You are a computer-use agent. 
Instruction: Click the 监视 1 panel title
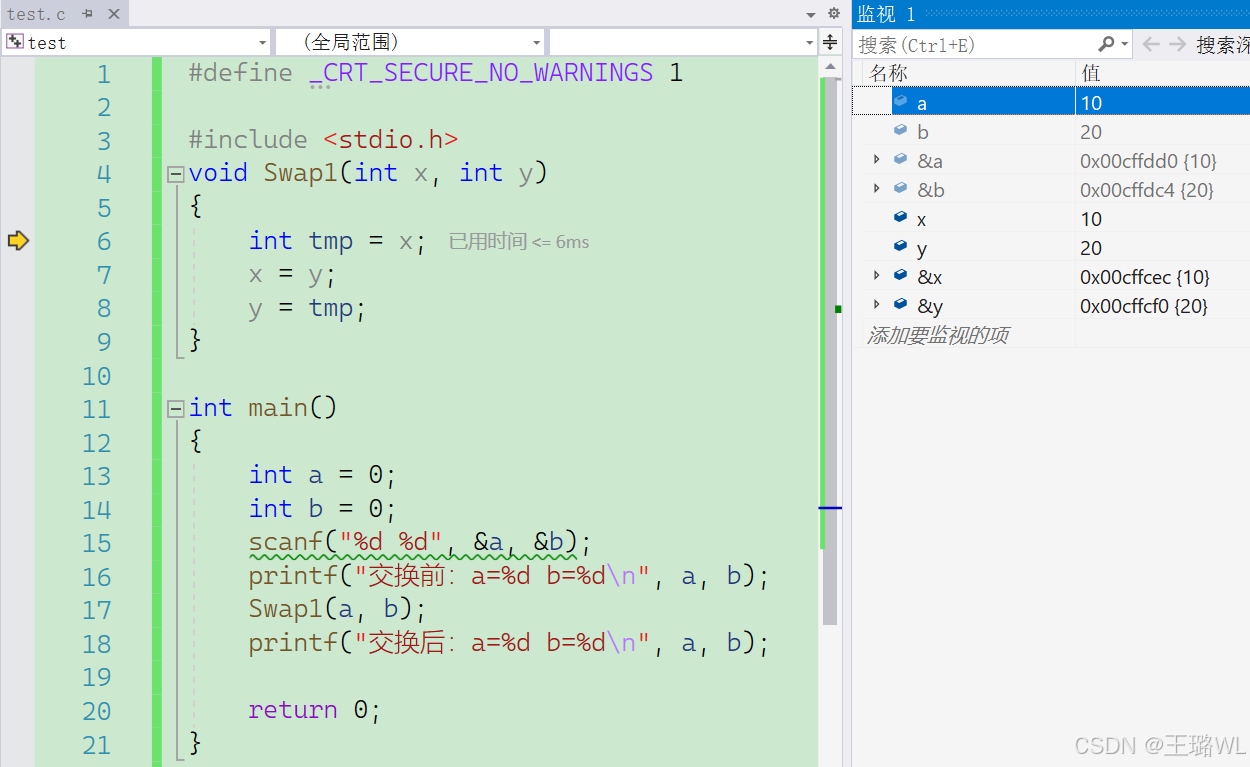pyautogui.click(x=886, y=14)
